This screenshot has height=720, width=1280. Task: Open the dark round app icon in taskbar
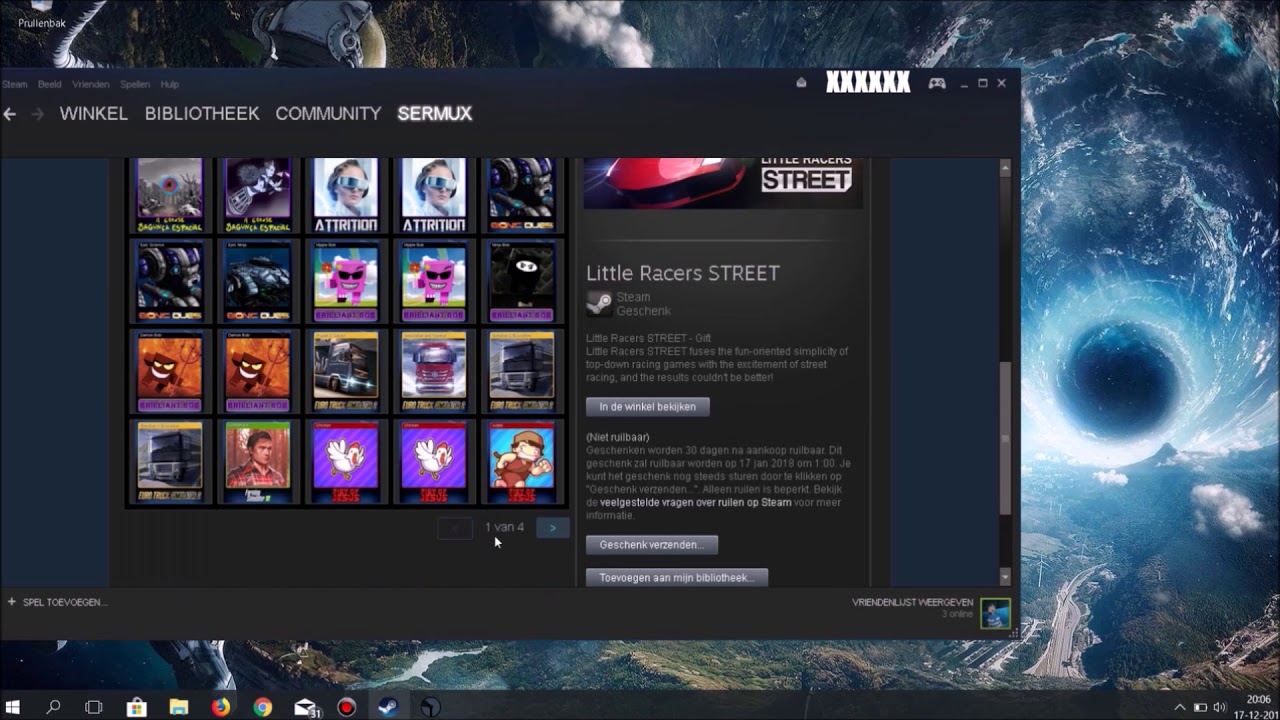pos(430,707)
